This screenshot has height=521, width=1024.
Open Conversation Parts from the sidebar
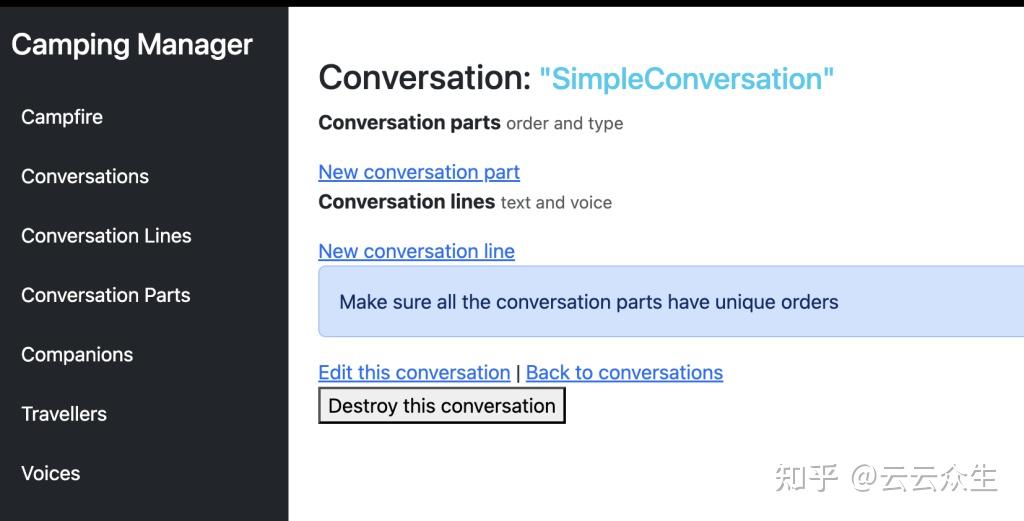(x=105, y=295)
